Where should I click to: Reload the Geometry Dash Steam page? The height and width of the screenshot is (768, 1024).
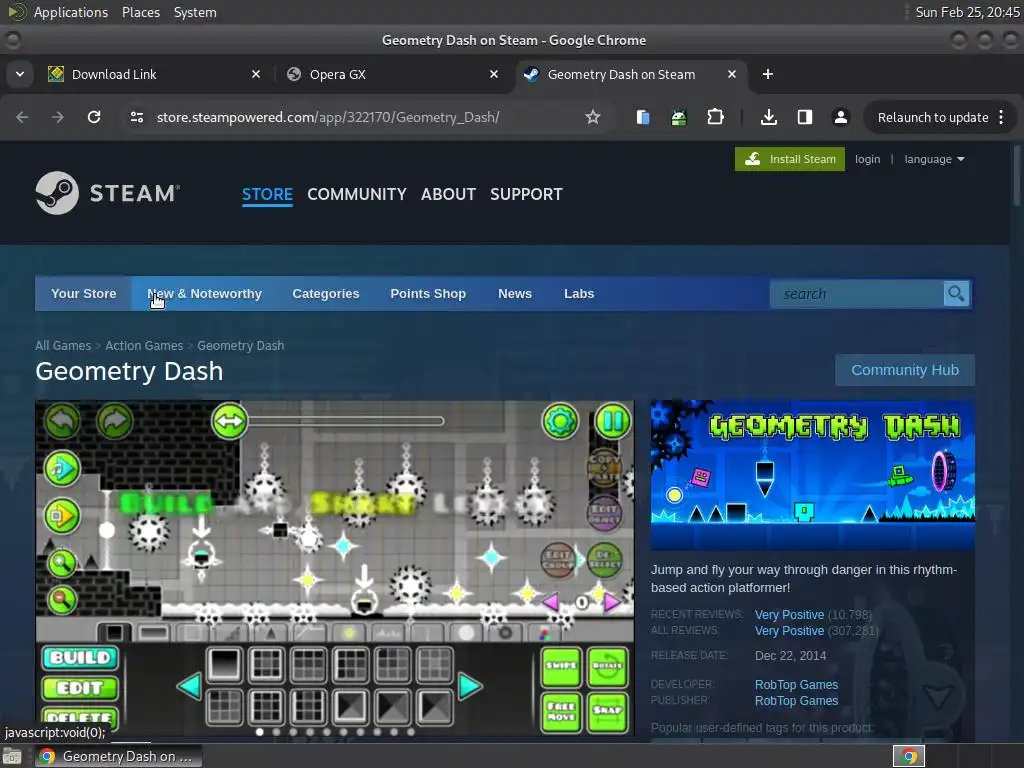click(94, 117)
